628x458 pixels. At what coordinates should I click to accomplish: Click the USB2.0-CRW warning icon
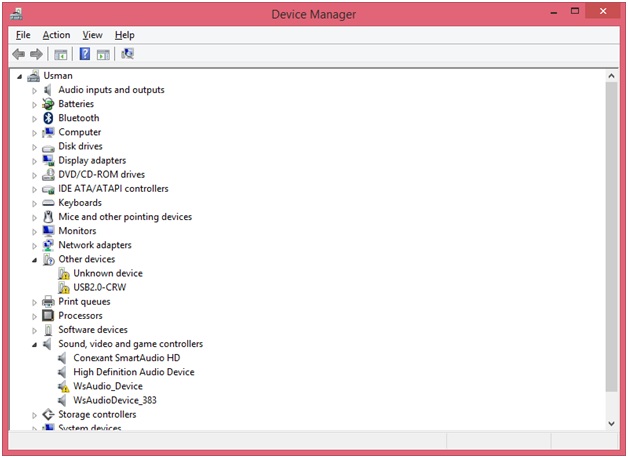[63, 288]
